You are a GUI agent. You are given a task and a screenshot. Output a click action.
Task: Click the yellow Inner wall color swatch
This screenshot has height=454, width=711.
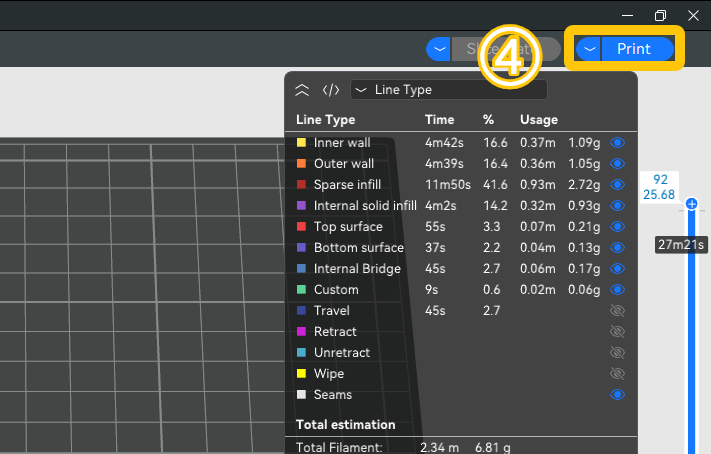pos(301,142)
